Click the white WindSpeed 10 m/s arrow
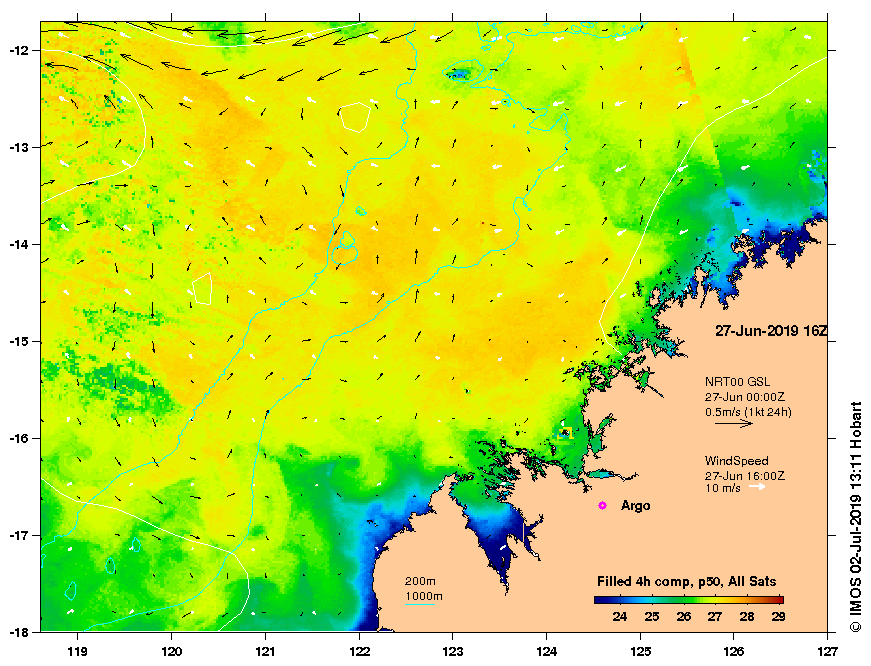 click(x=757, y=487)
